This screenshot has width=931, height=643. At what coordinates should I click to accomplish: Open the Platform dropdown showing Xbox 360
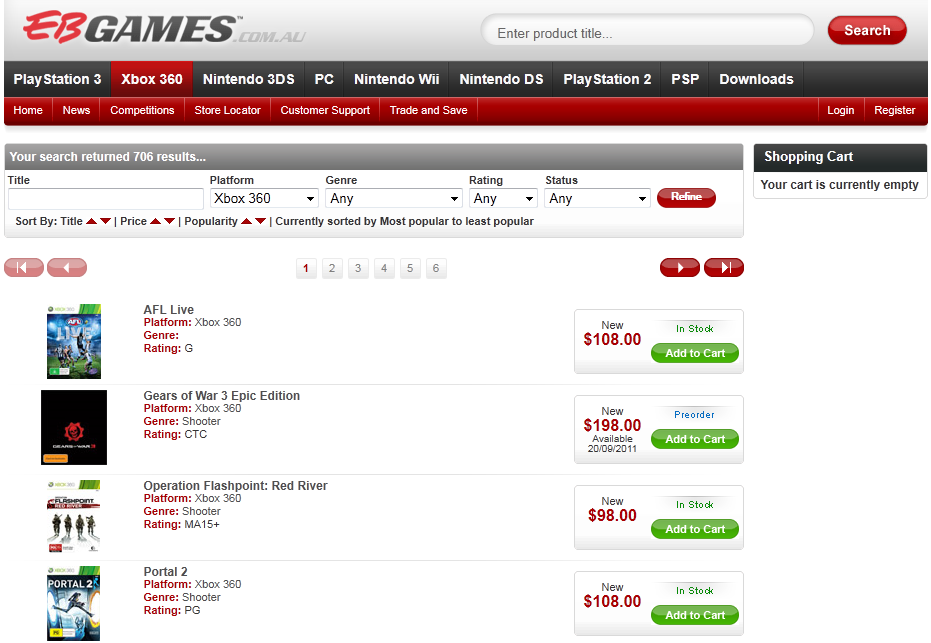(x=264, y=198)
